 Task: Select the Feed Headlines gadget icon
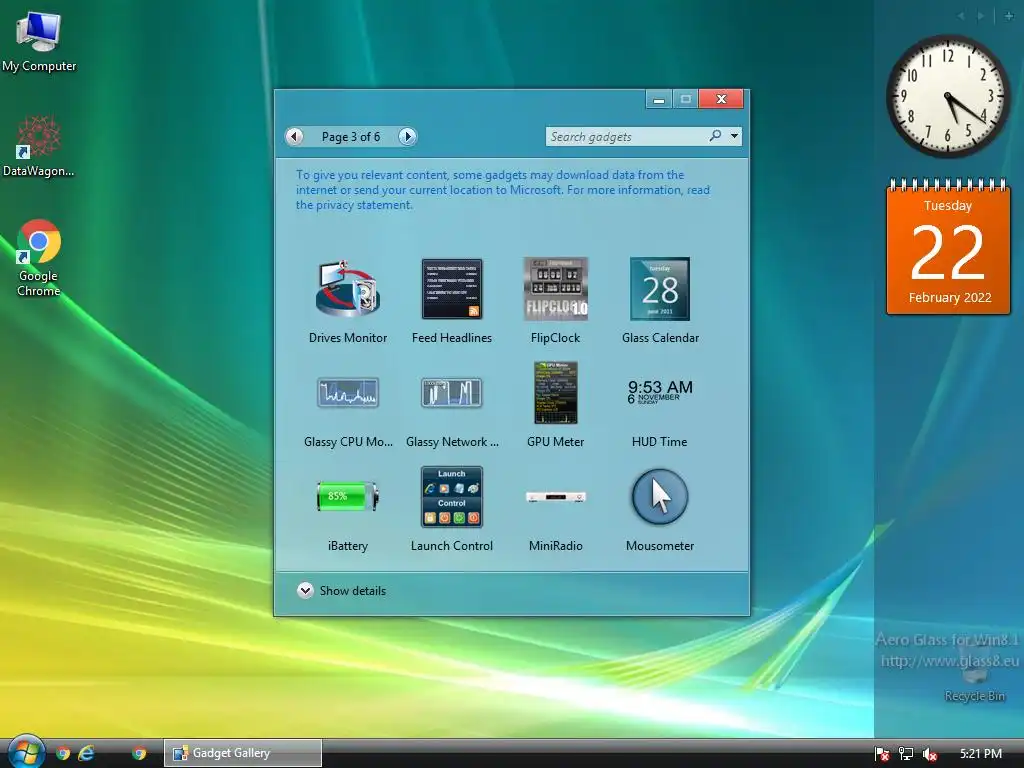452,289
